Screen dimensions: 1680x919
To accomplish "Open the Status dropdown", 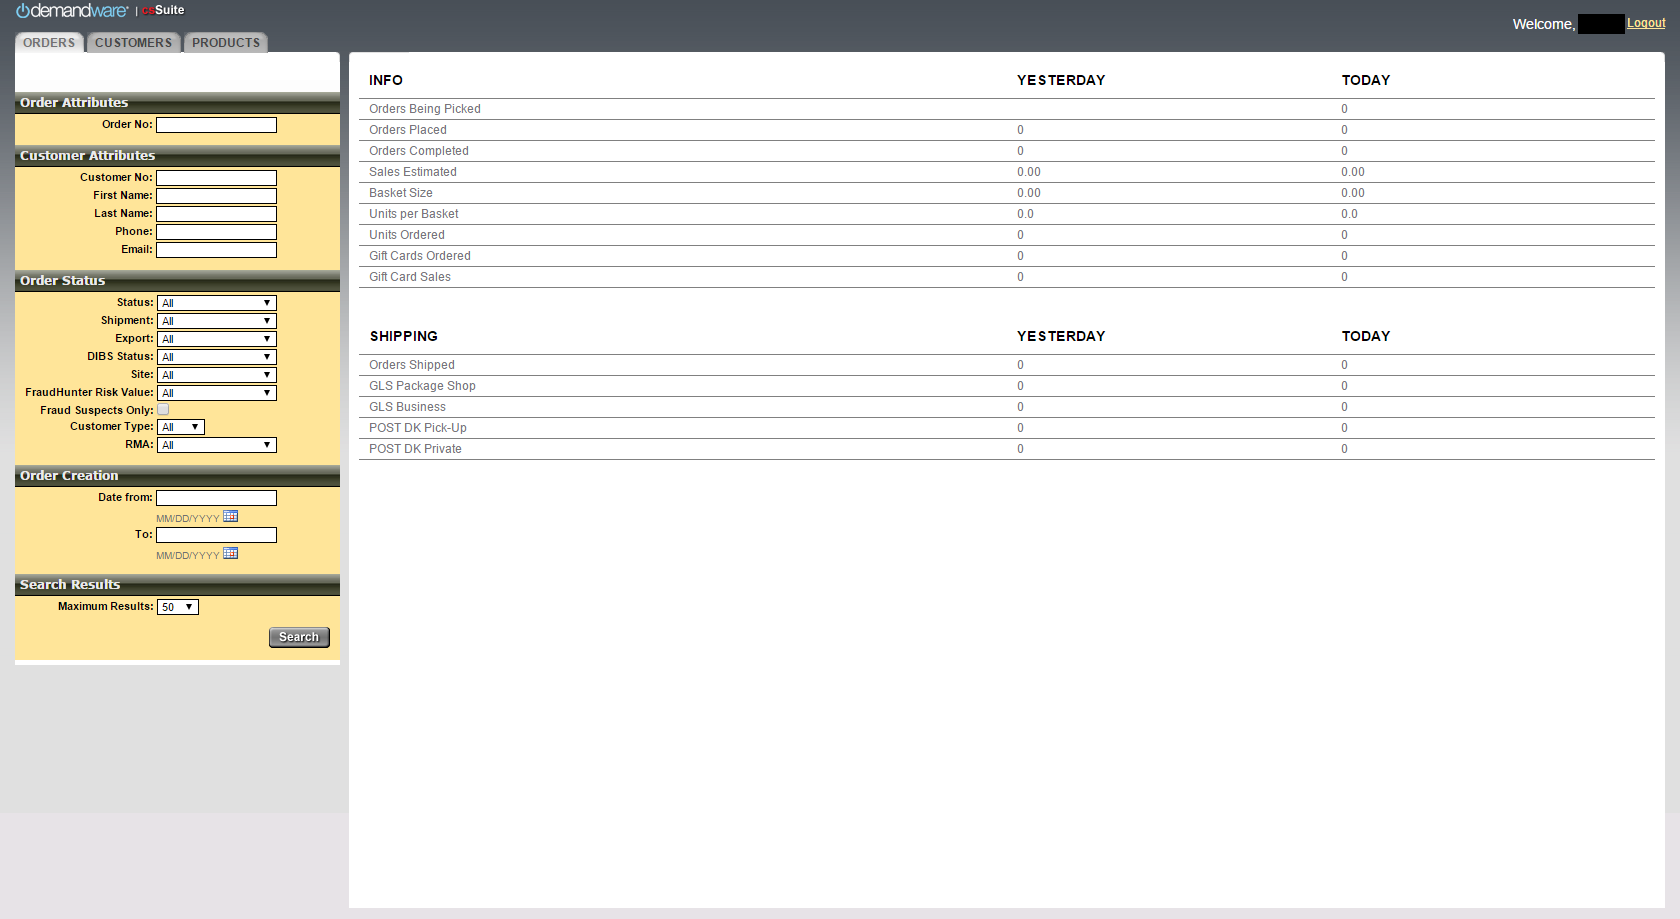I will (x=216, y=302).
